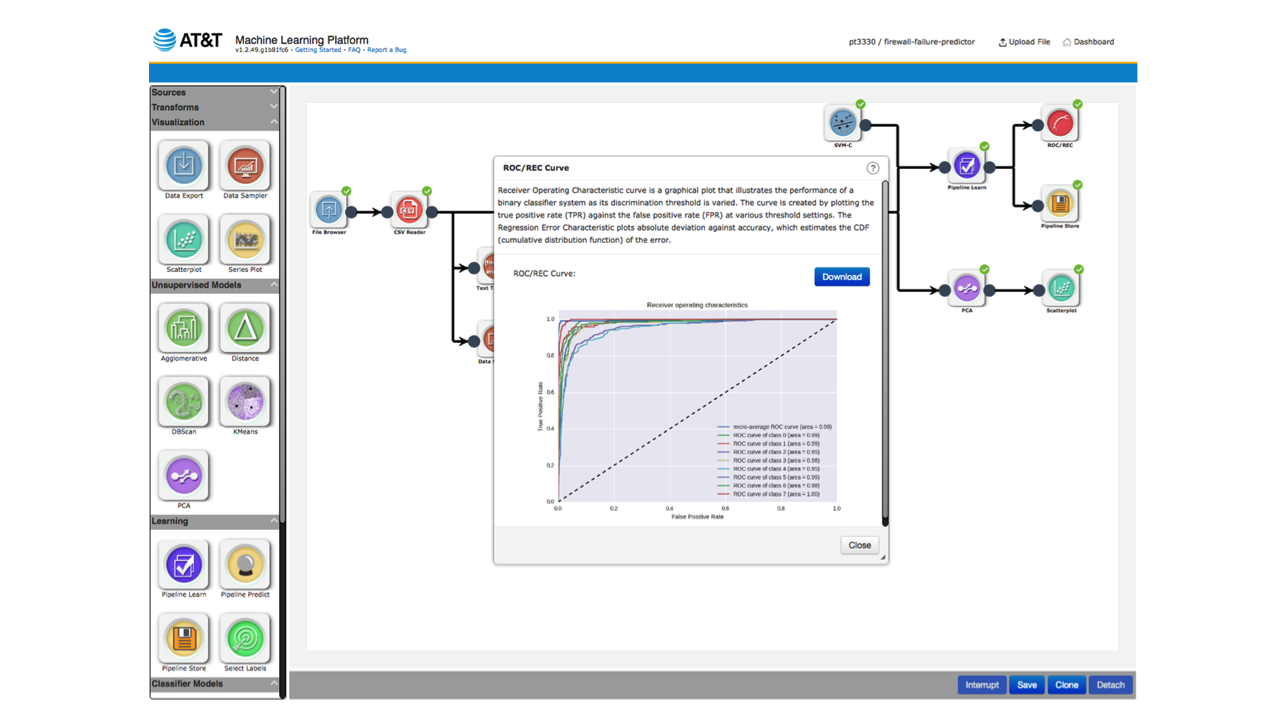
Task: Select the CSV Reader node
Action: click(408, 210)
